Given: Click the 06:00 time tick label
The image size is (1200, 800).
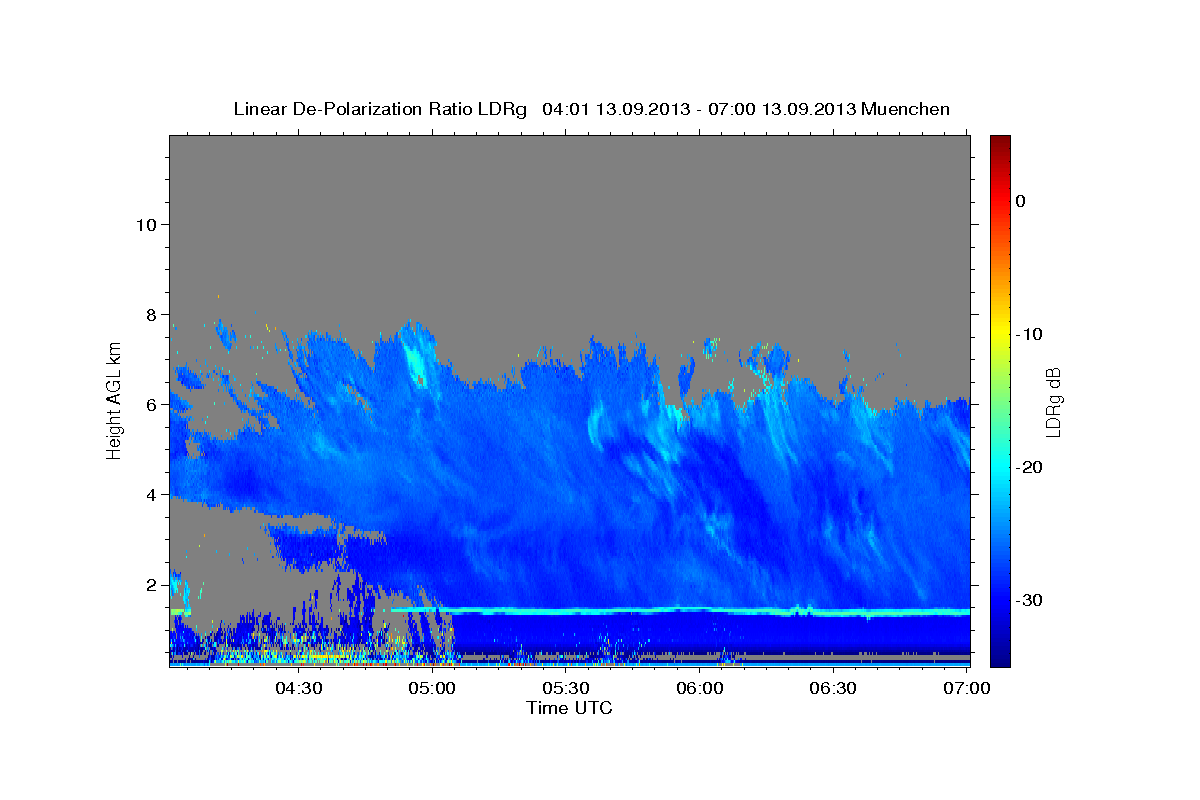Looking at the screenshot, I should (x=699, y=688).
